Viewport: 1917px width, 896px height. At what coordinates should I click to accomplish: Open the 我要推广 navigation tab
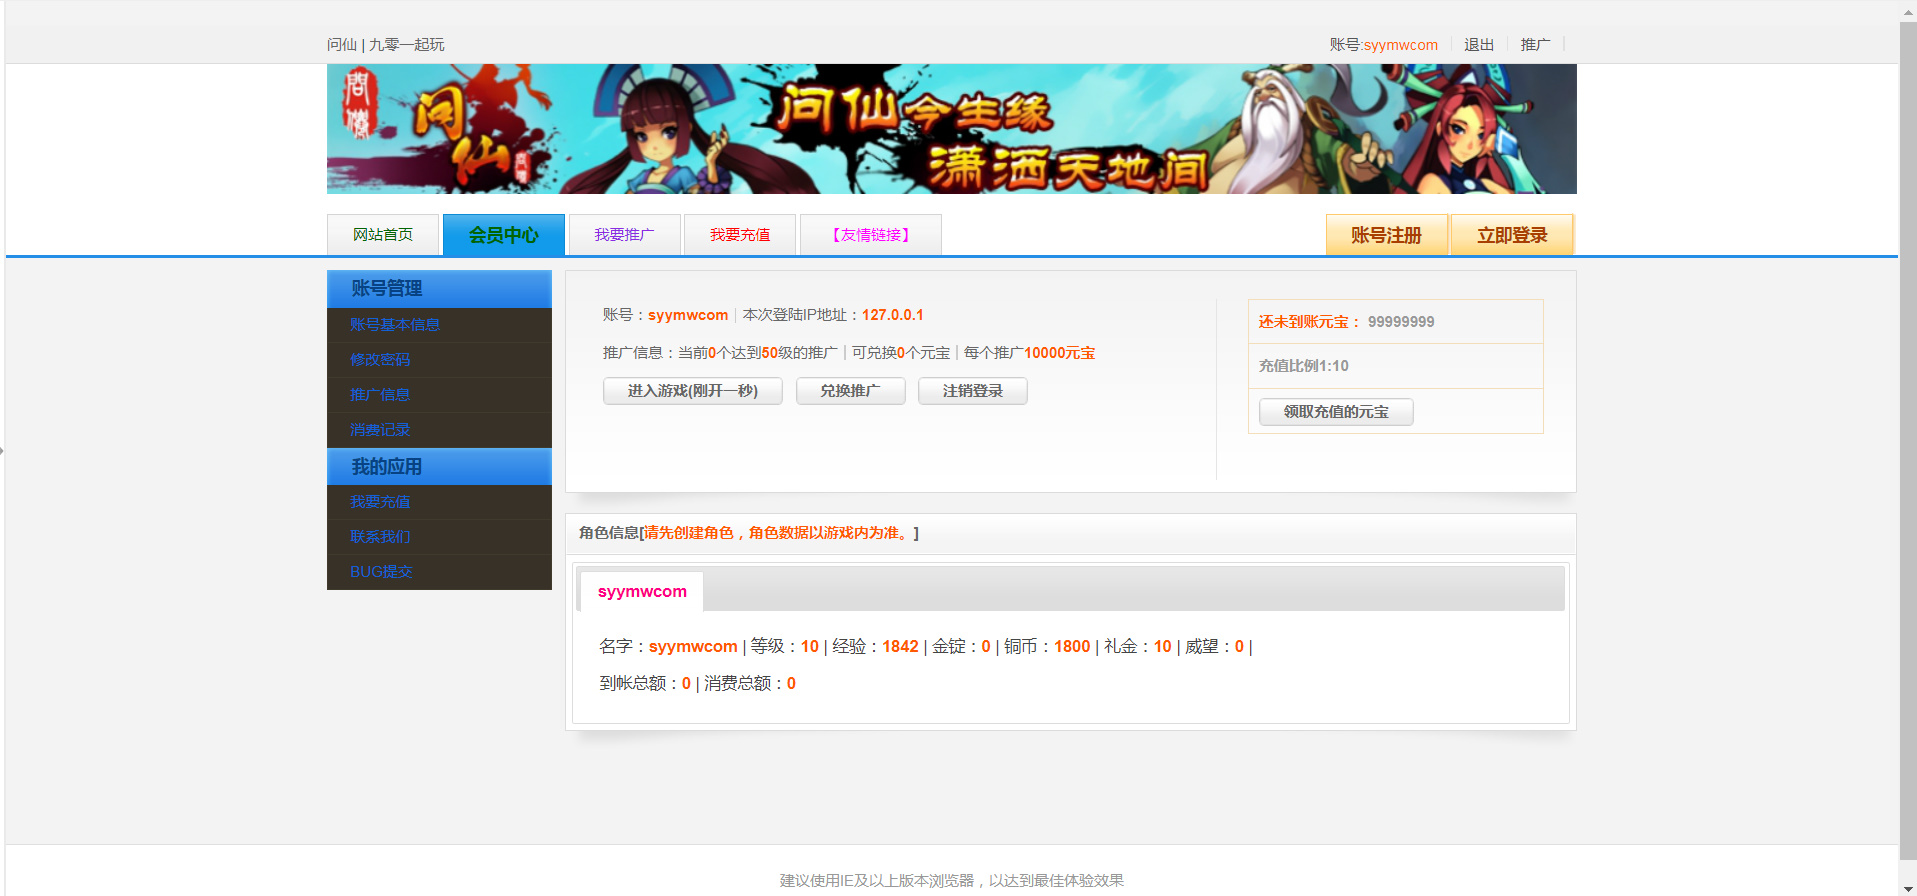[624, 235]
